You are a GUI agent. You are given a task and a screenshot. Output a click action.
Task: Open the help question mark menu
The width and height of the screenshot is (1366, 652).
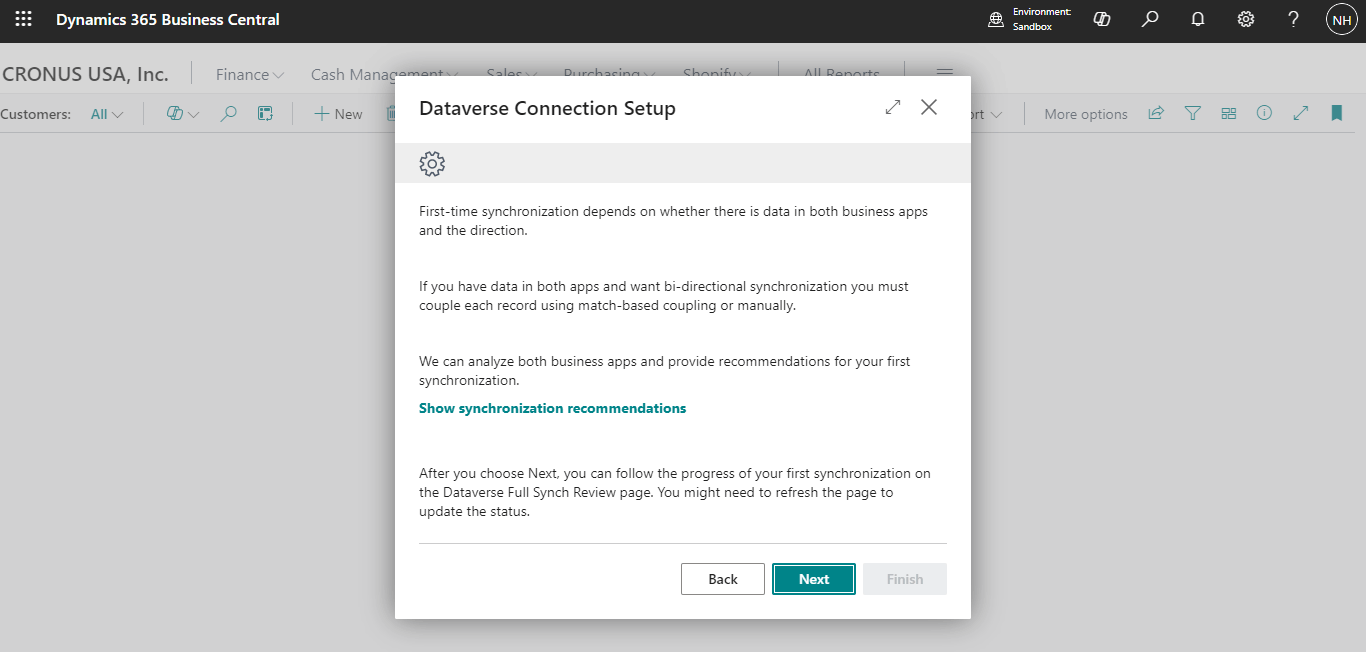[x=1293, y=19]
